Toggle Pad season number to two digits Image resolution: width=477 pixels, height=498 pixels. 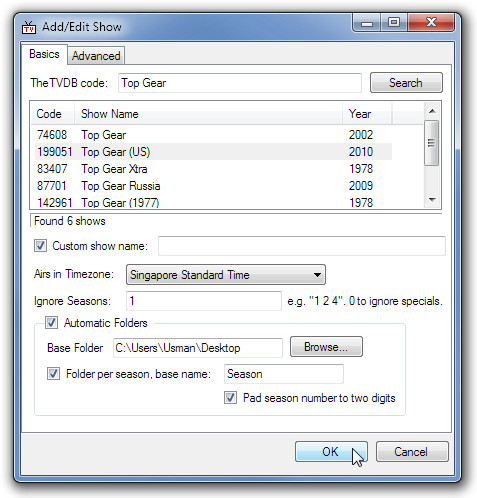230,398
